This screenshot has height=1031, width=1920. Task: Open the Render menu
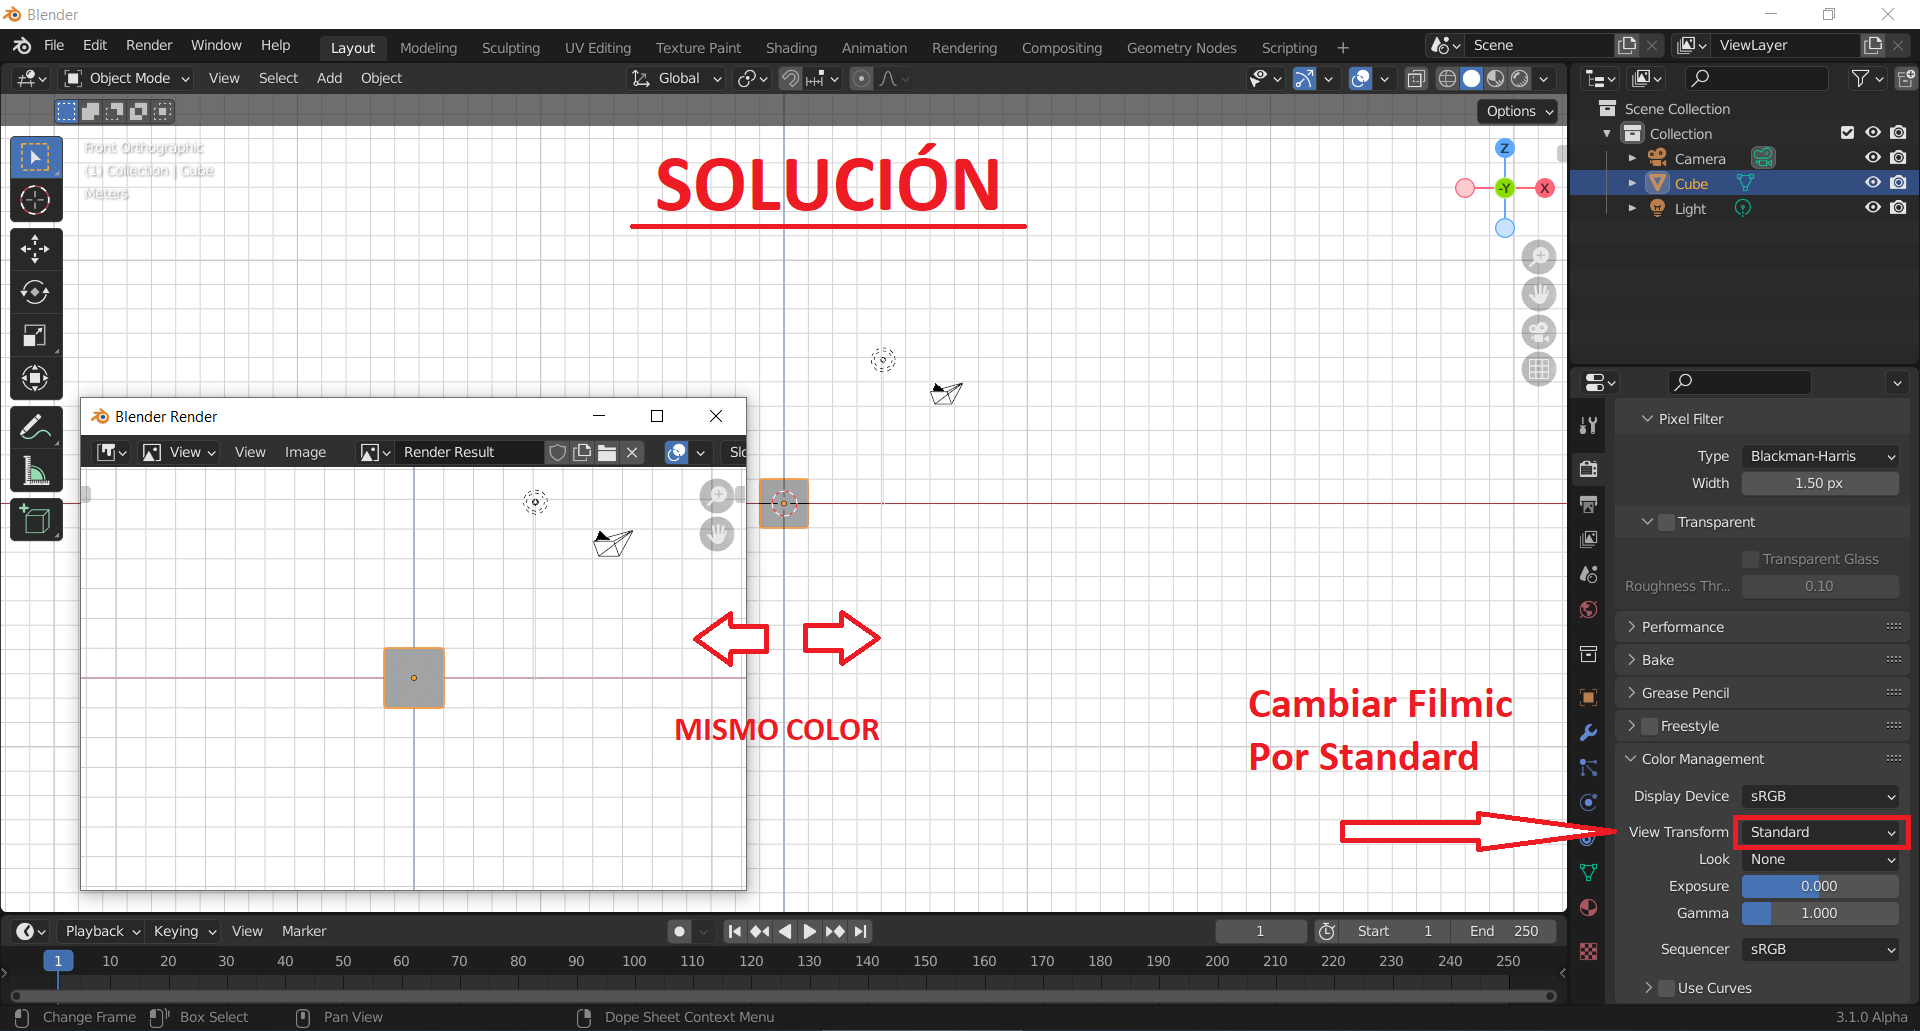tap(149, 45)
